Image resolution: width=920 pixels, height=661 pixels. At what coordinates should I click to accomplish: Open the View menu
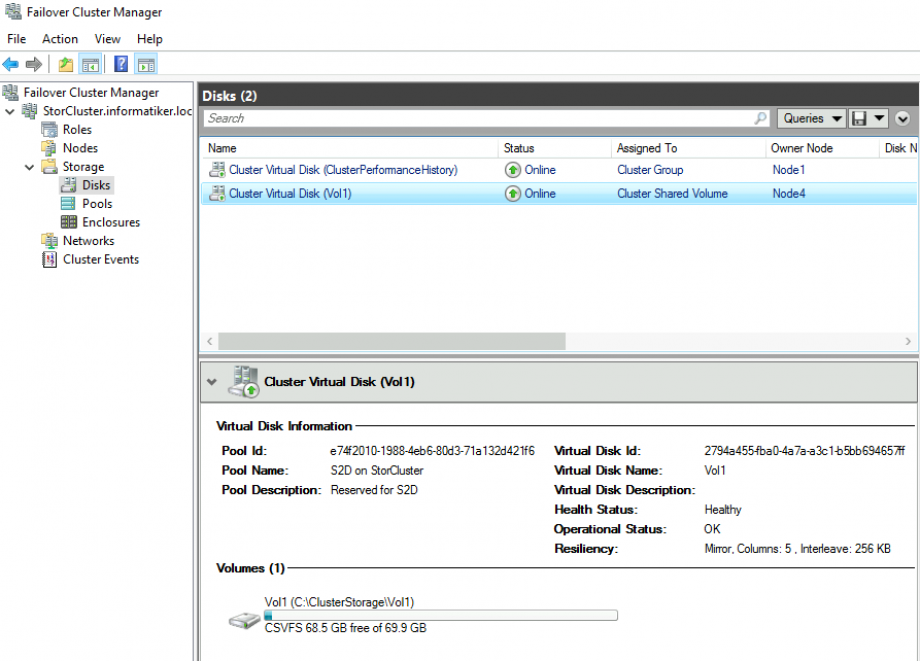107,39
